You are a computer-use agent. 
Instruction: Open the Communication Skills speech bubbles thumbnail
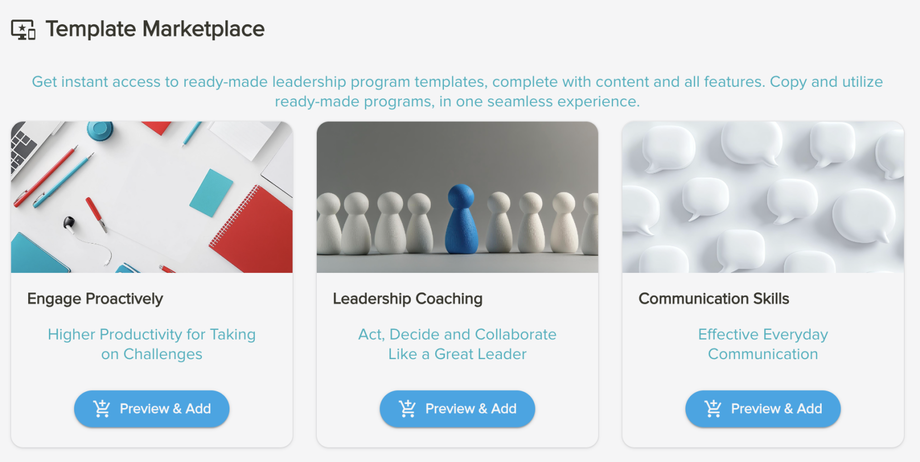[763, 197]
